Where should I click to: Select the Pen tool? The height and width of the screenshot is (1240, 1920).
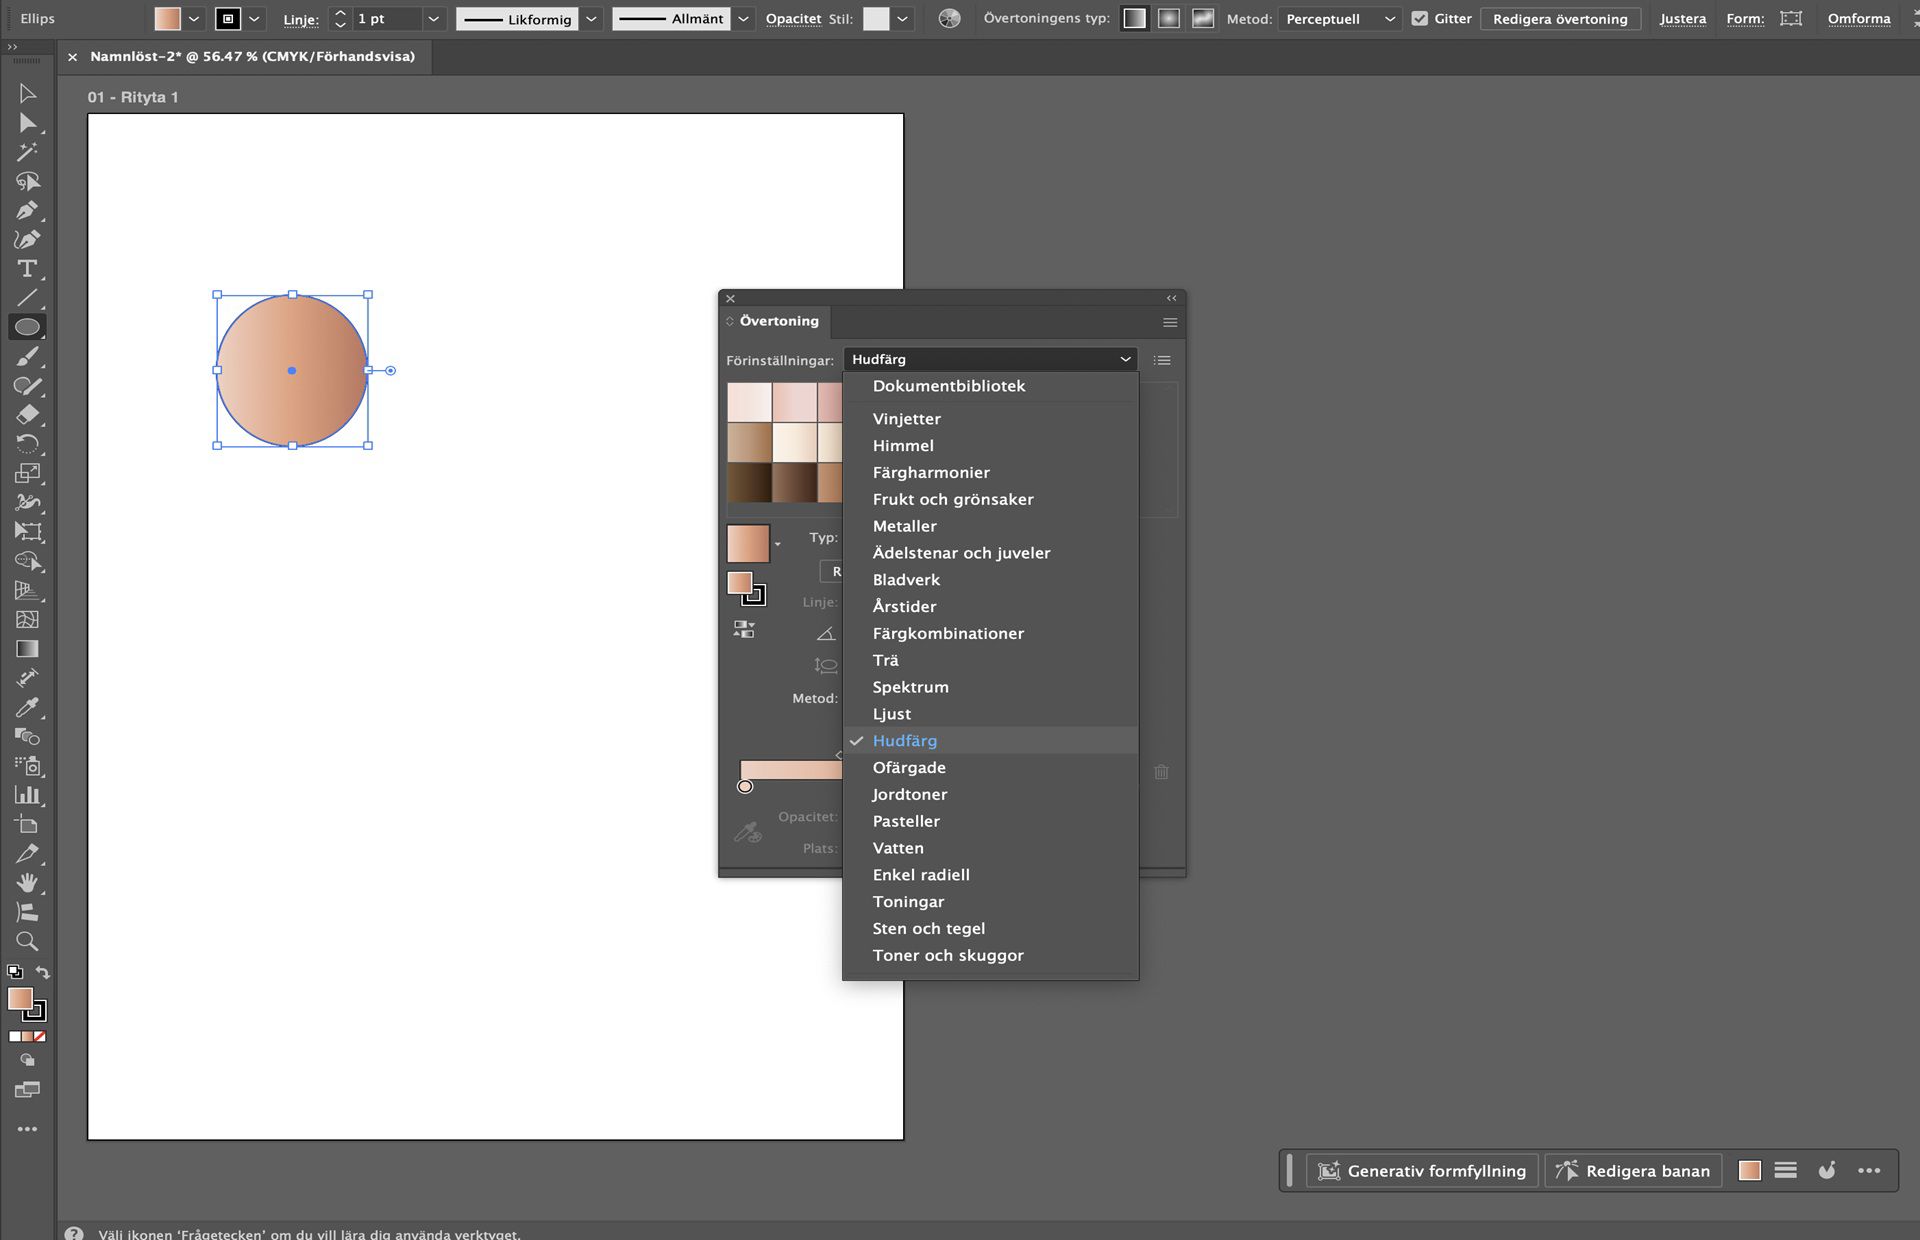28,211
